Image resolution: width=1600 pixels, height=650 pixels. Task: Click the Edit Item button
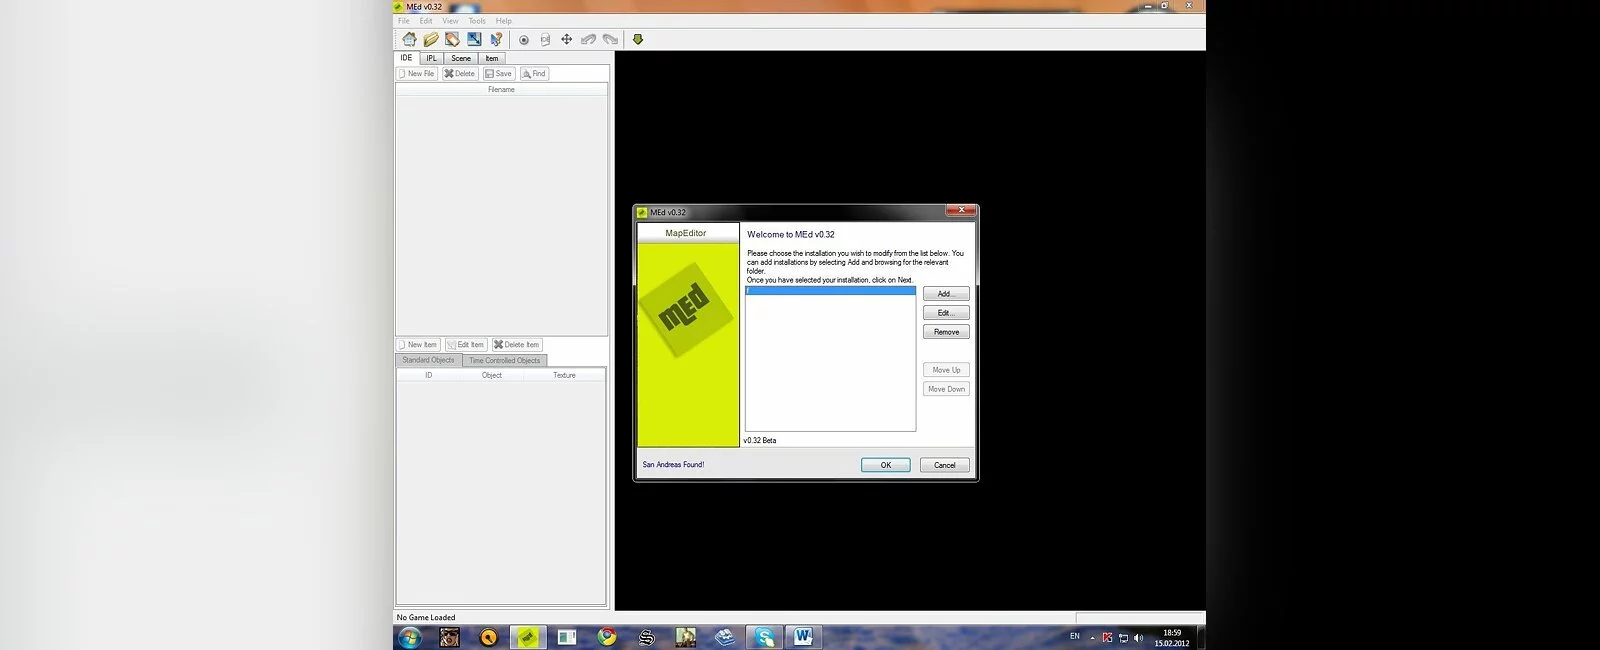(x=466, y=345)
